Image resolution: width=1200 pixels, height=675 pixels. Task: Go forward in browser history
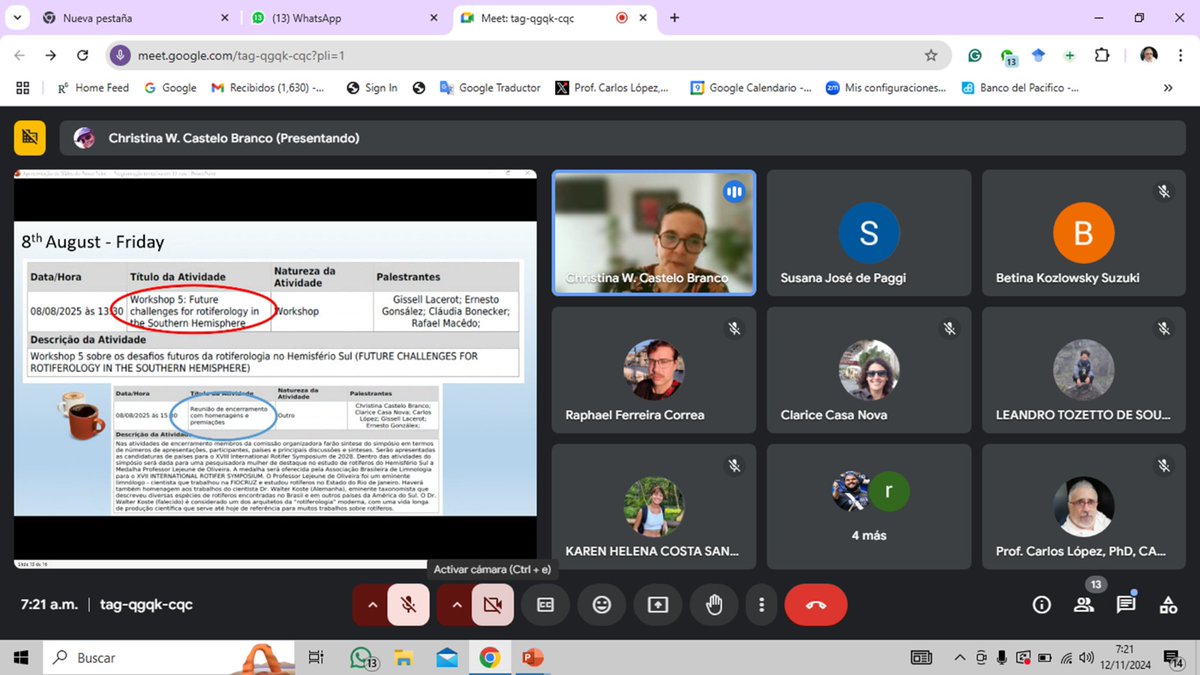(x=51, y=56)
